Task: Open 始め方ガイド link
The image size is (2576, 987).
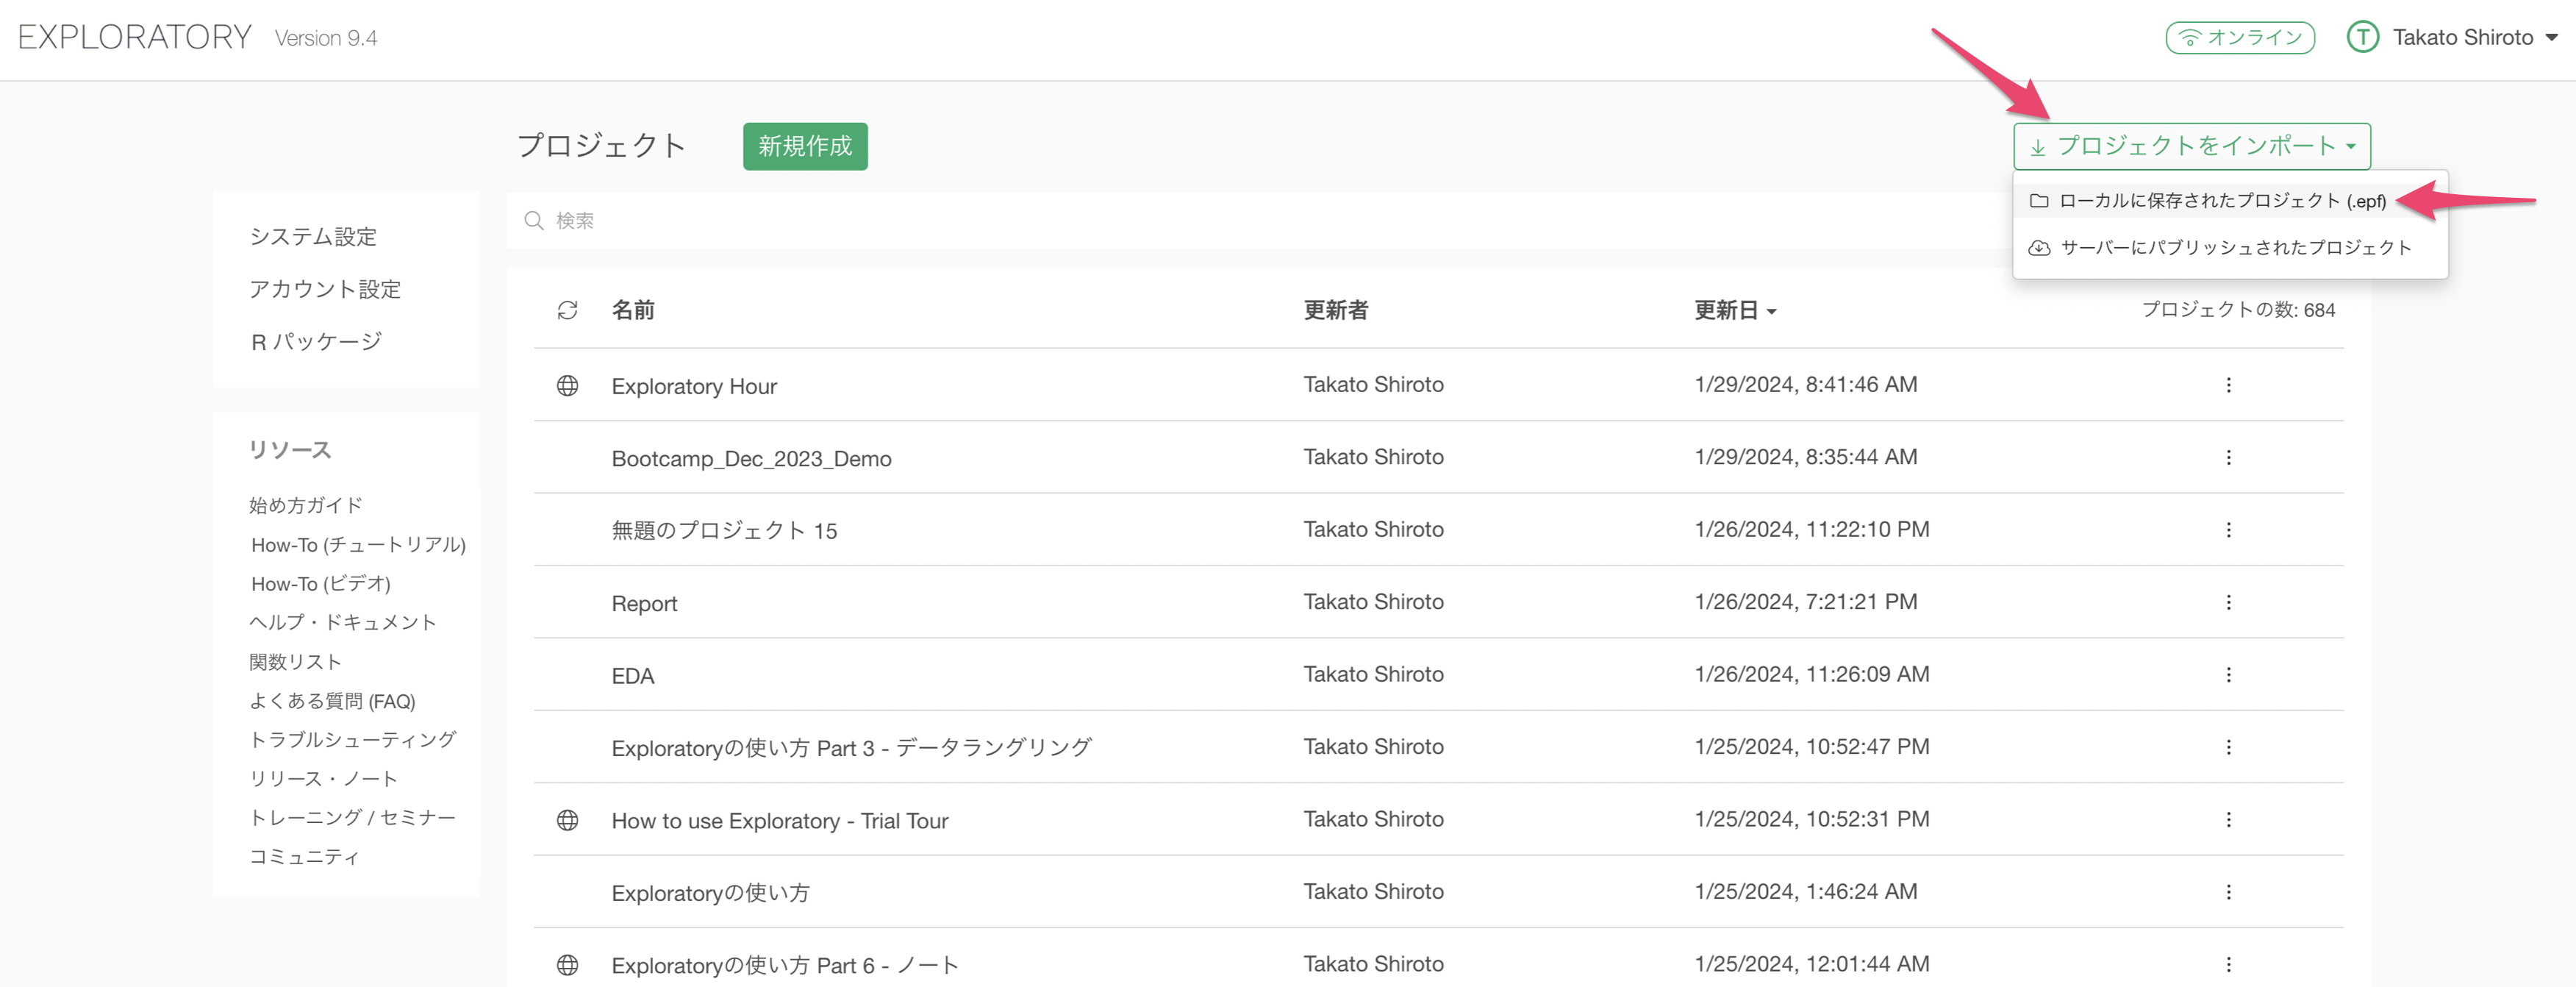Action: [306, 505]
